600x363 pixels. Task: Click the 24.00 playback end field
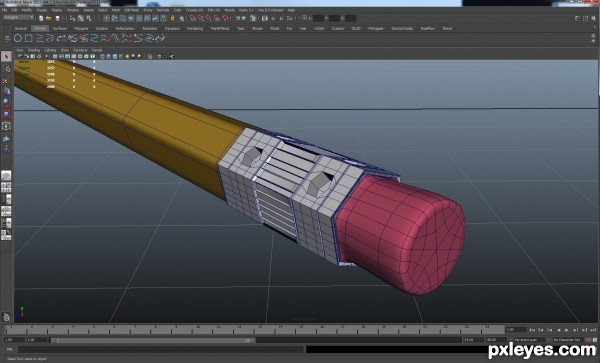pyautogui.click(x=473, y=340)
